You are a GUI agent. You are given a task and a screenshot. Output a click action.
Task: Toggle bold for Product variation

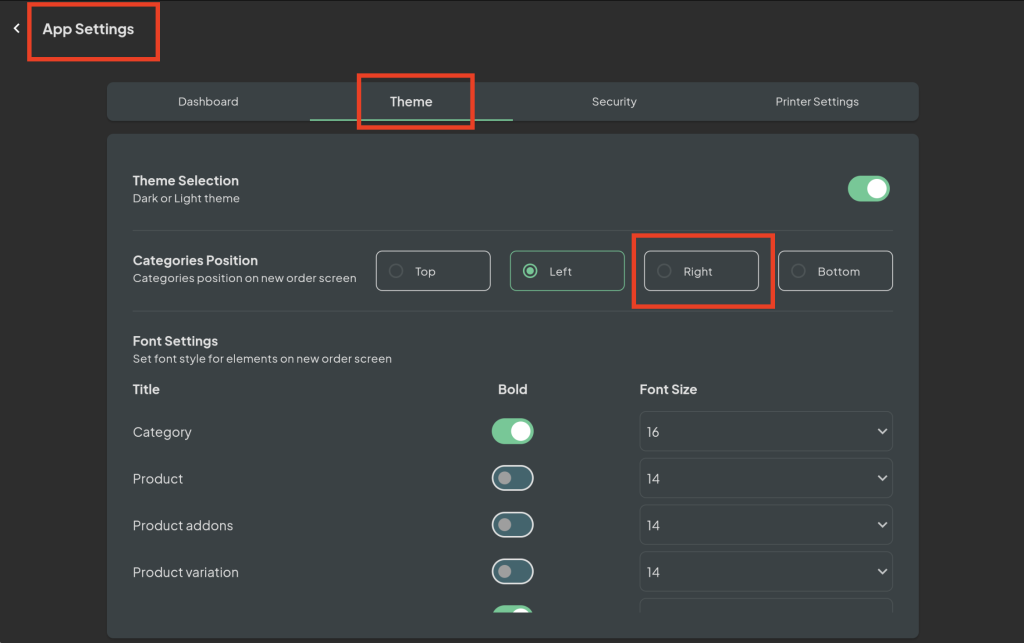tap(512, 571)
